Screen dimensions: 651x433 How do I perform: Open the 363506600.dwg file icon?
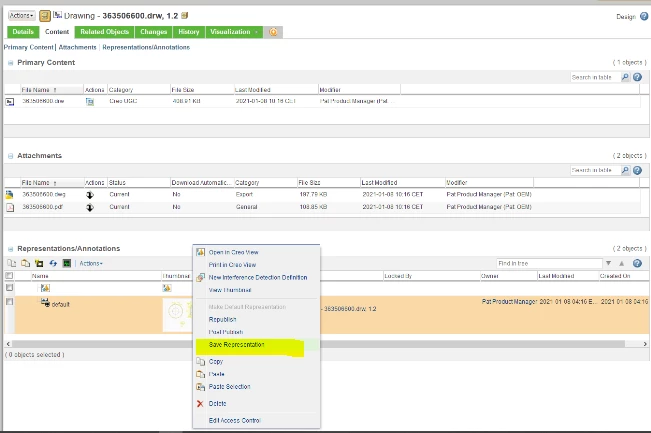9,194
